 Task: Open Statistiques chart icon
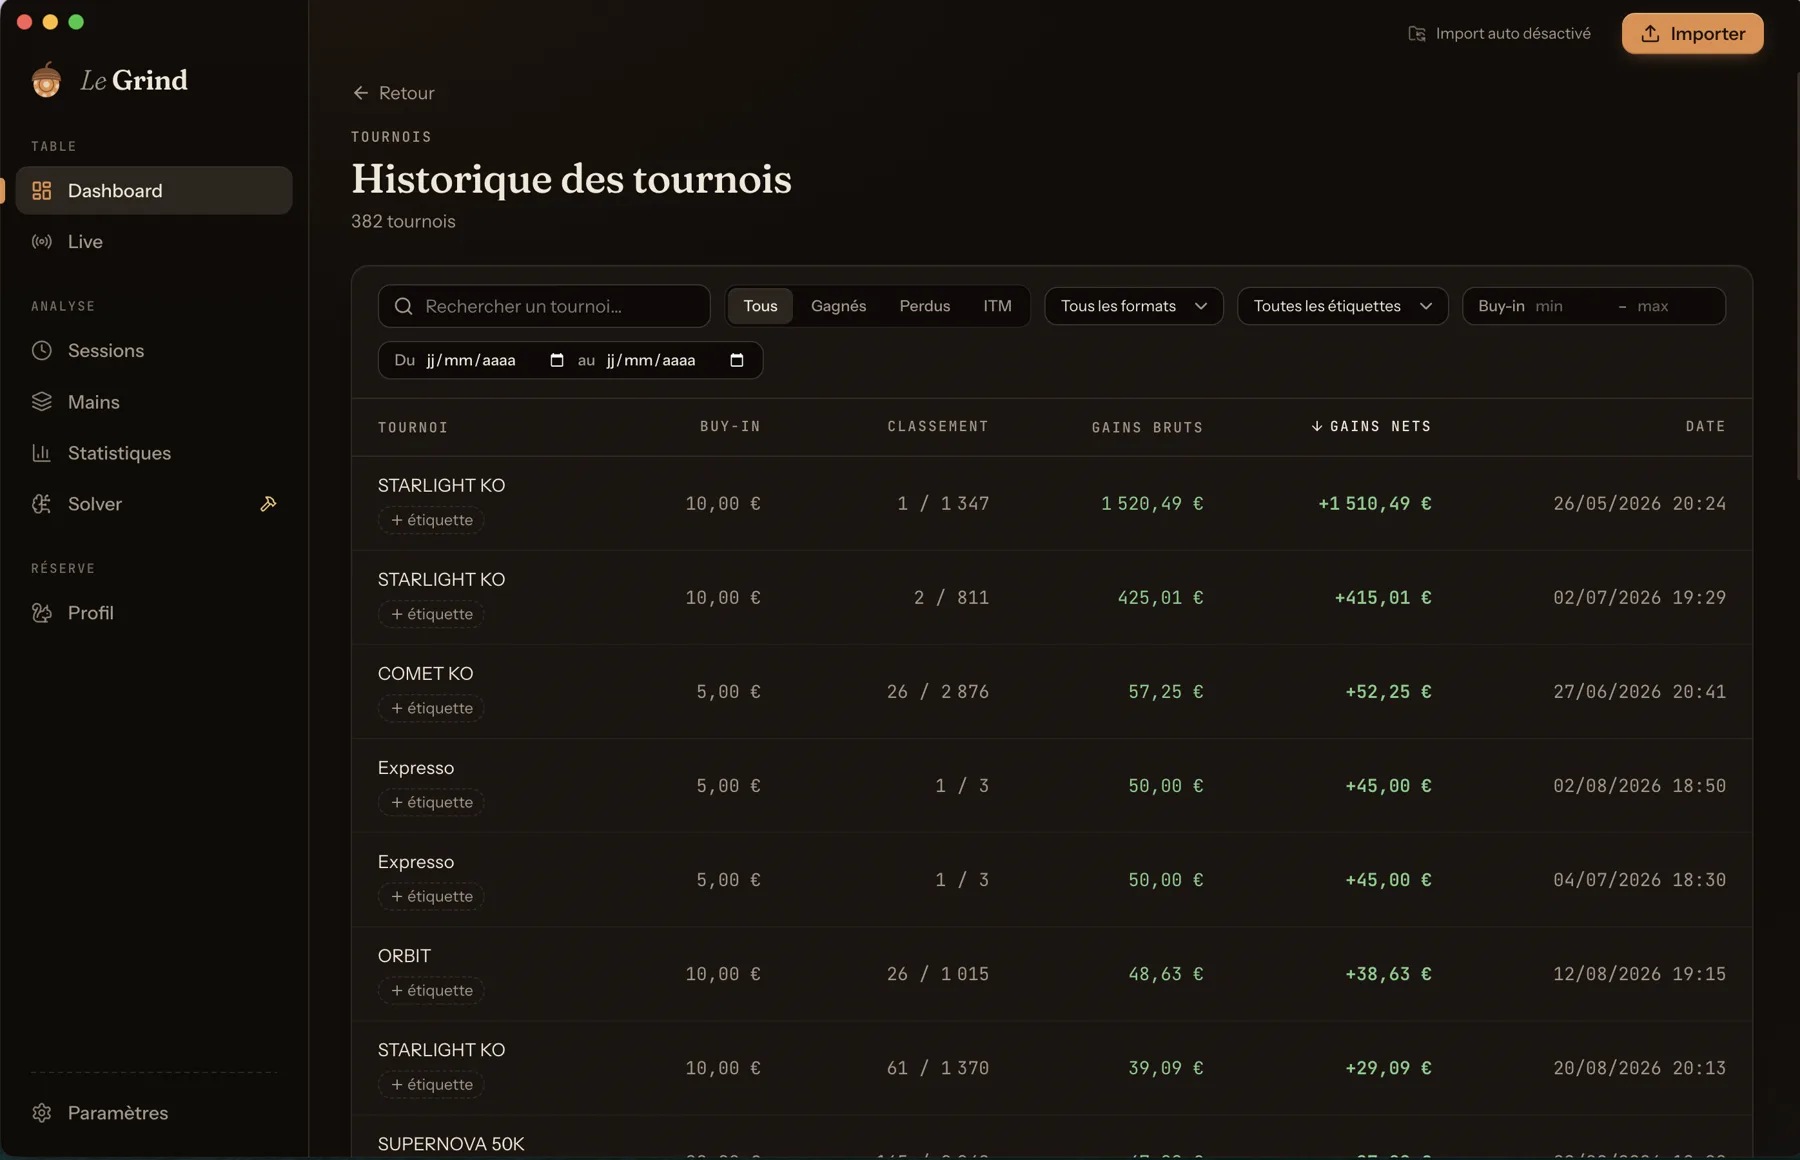[x=41, y=453]
